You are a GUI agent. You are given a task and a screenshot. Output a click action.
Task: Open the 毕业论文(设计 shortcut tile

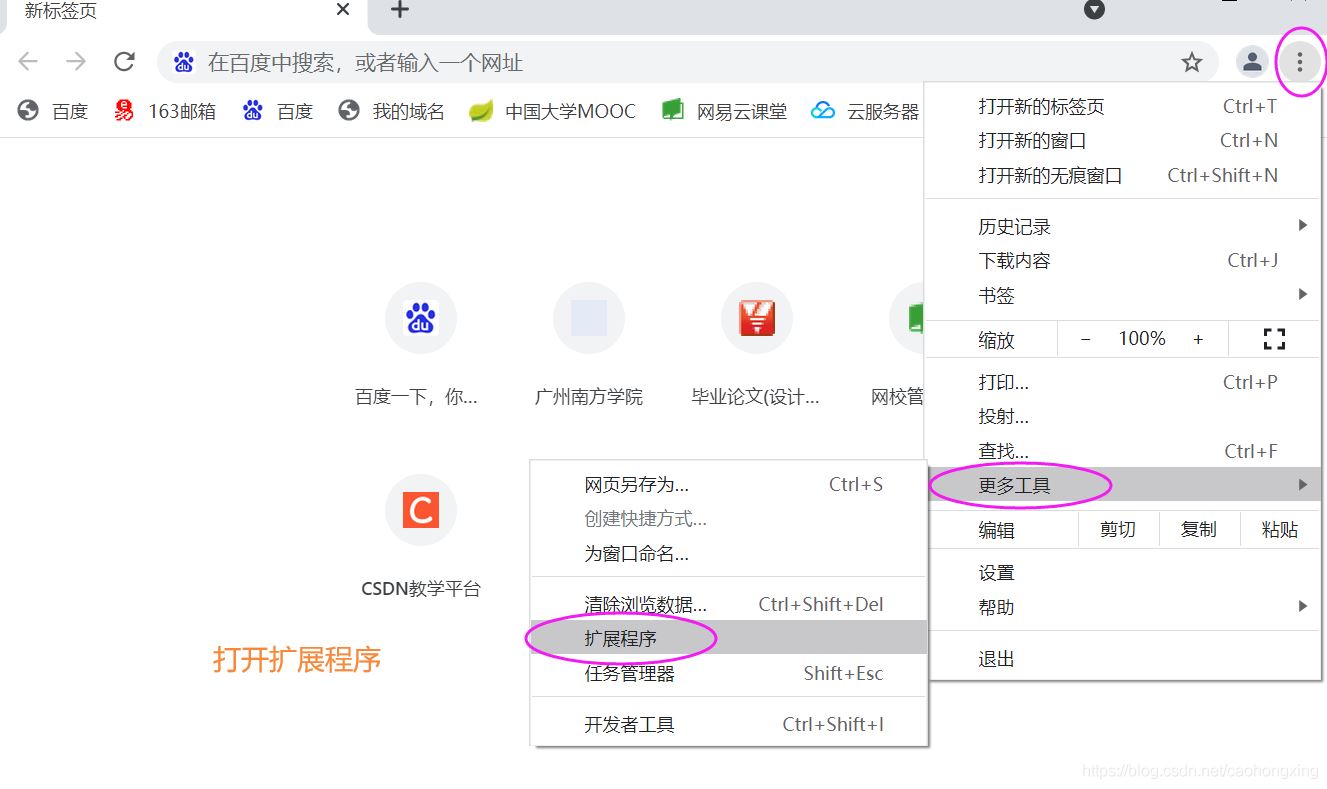pyautogui.click(x=756, y=345)
